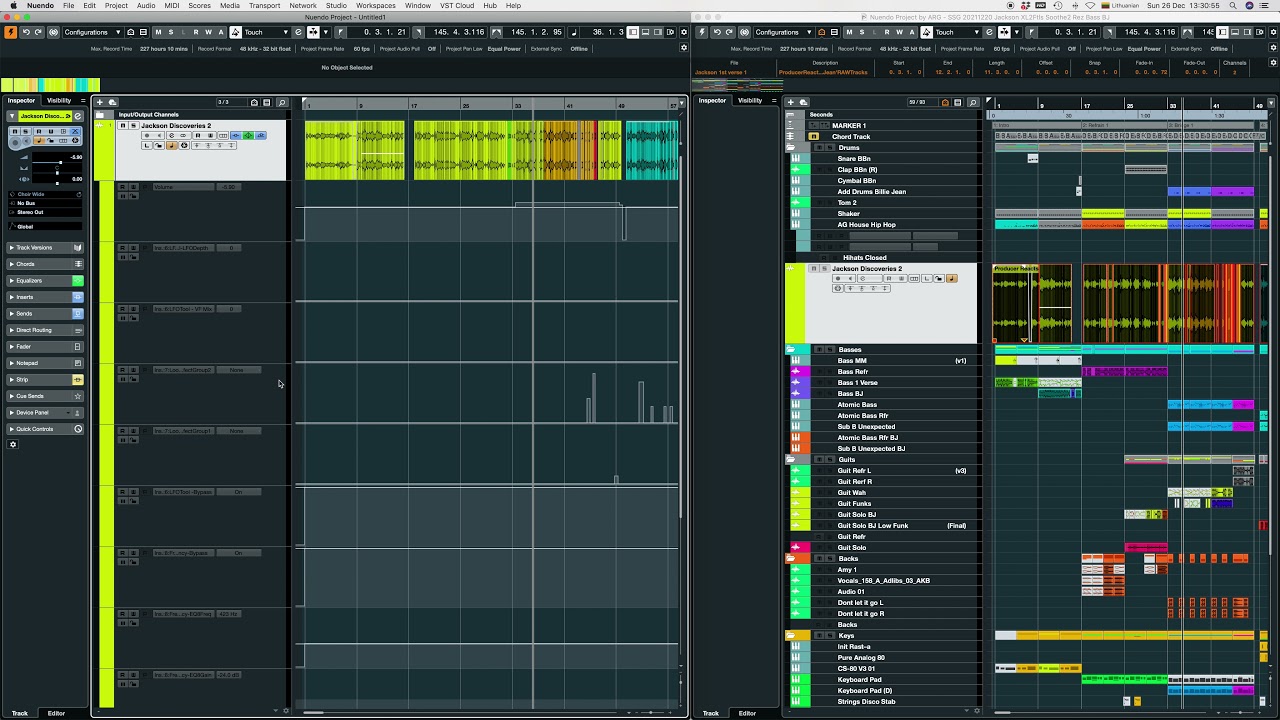Solo Jackson Discoveries 2 track in left window
Viewport: 1280px width, 720px height.
pyautogui.click(x=133, y=126)
